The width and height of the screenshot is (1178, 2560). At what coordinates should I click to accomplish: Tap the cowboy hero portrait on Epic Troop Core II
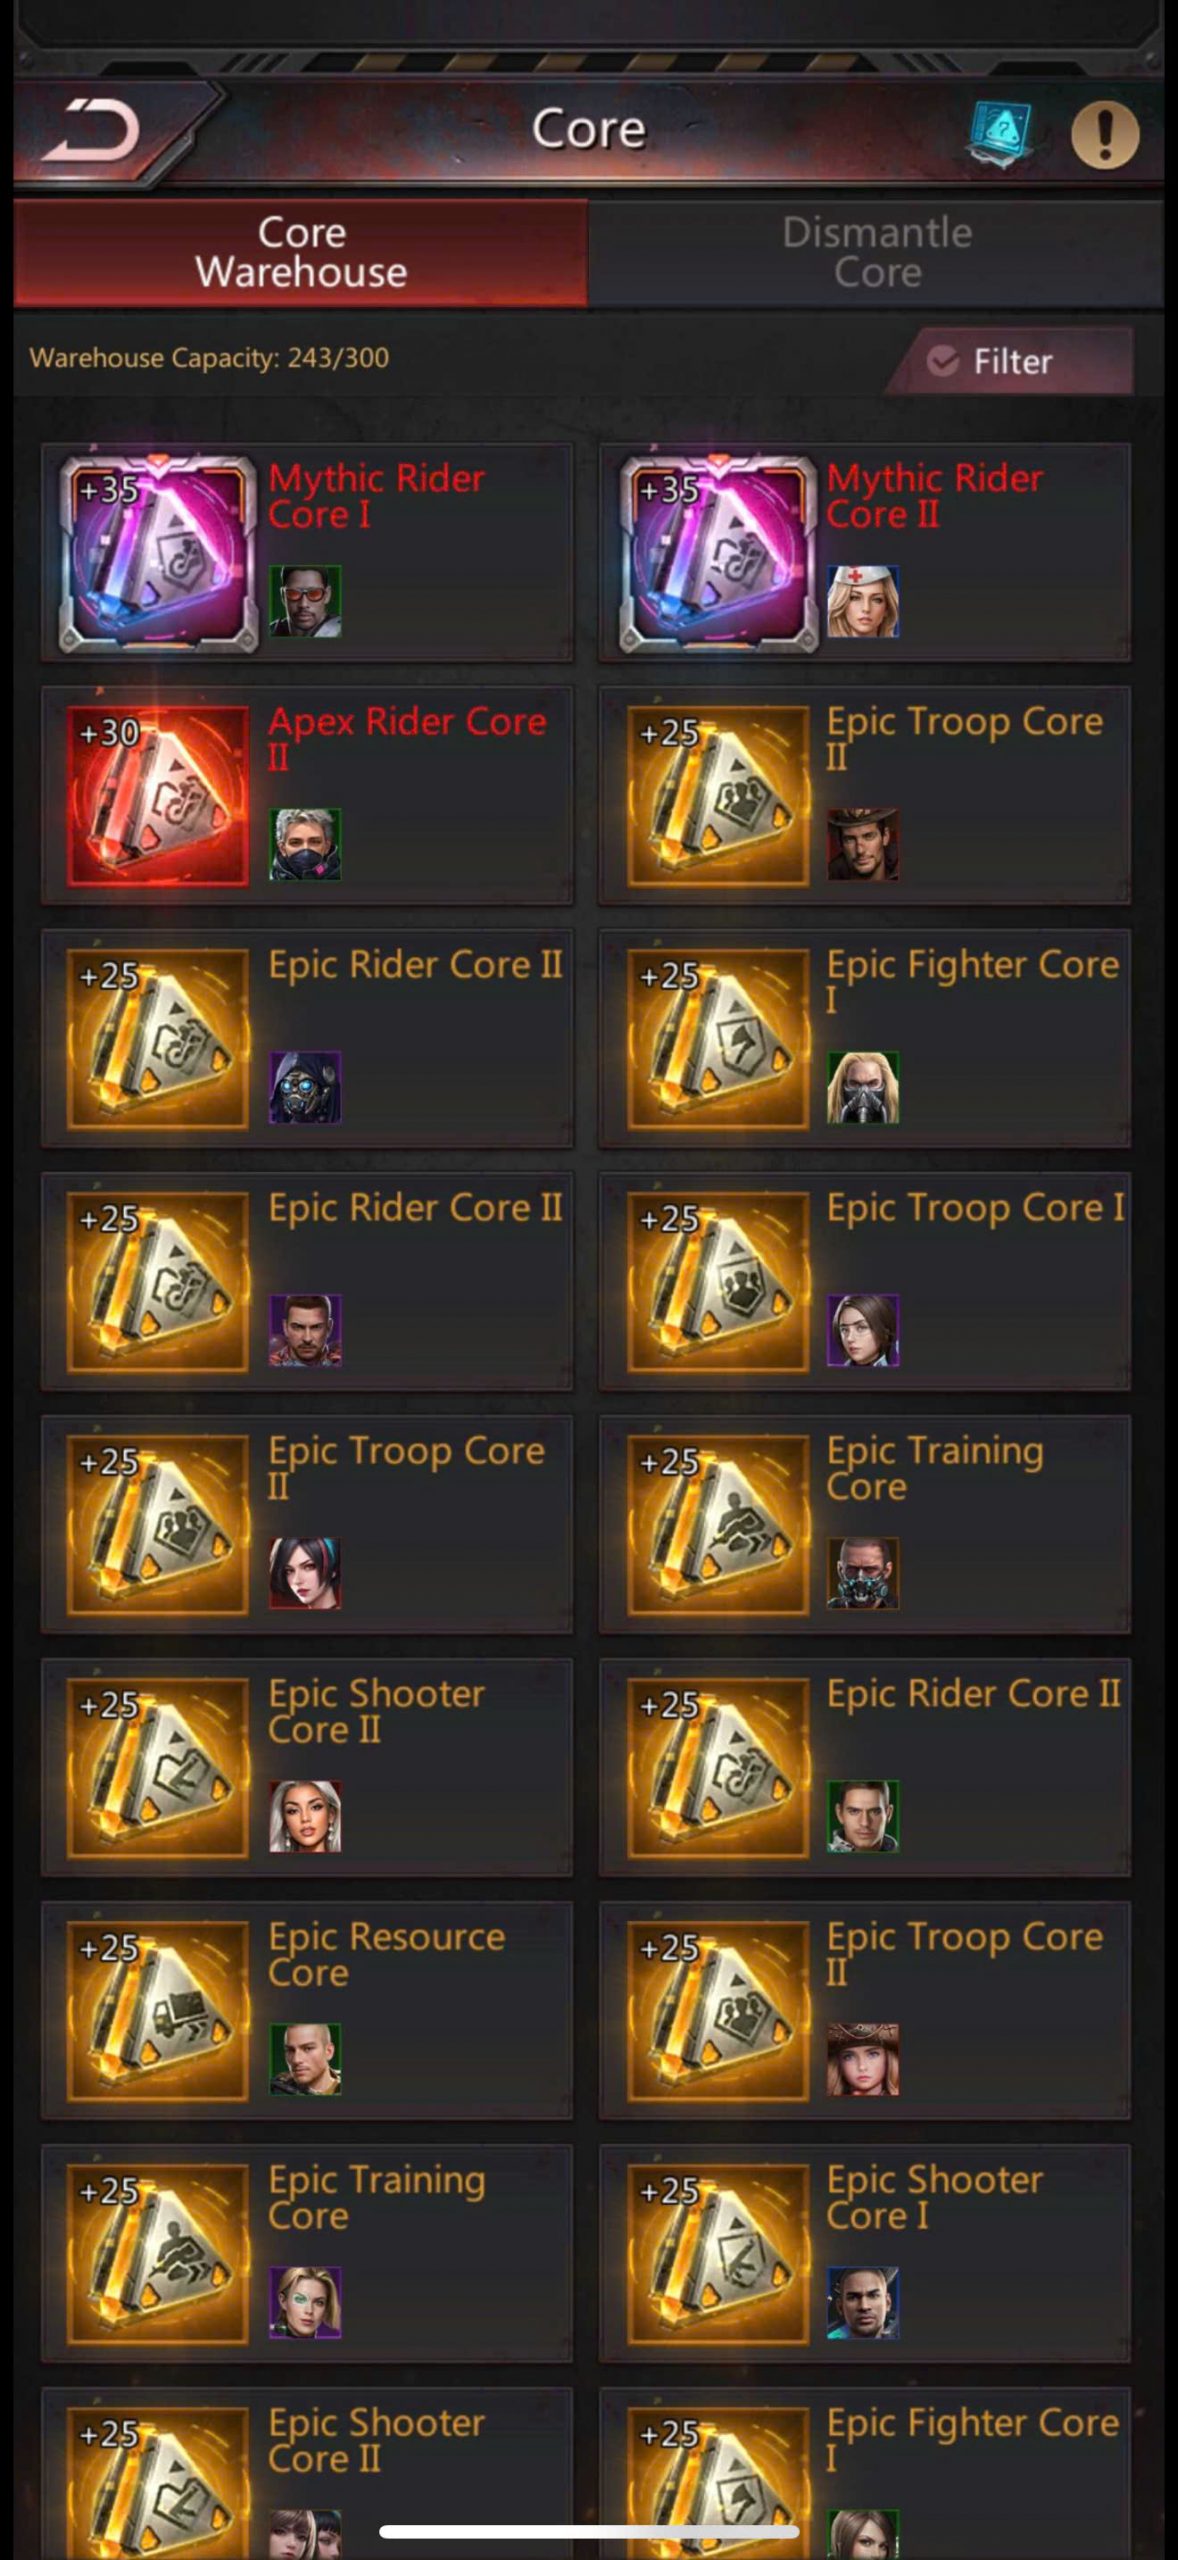point(863,845)
